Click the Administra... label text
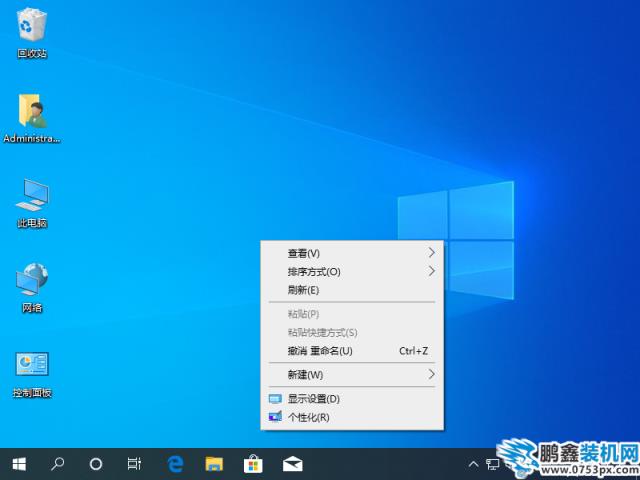Image resolution: width=640 pixels, height=480 pixels. pyautogui.click(x=32, y=139)
